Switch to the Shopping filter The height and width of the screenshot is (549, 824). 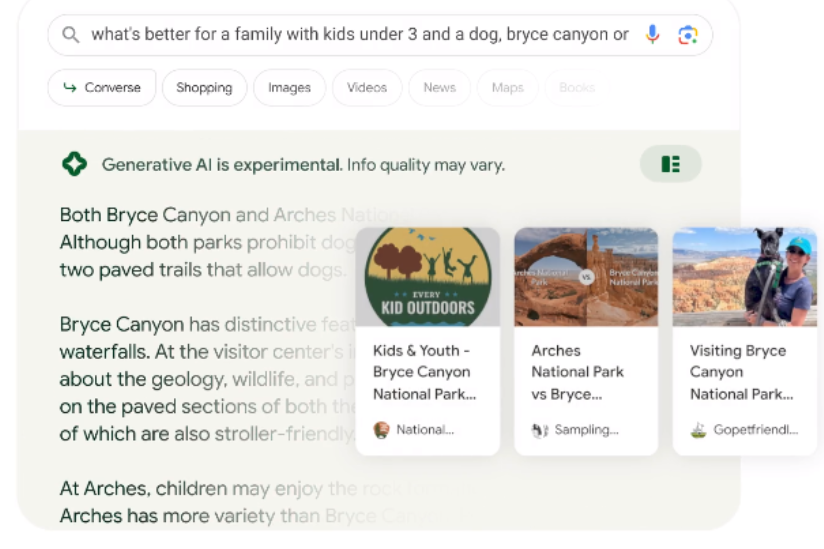click(x=204, y=88)
